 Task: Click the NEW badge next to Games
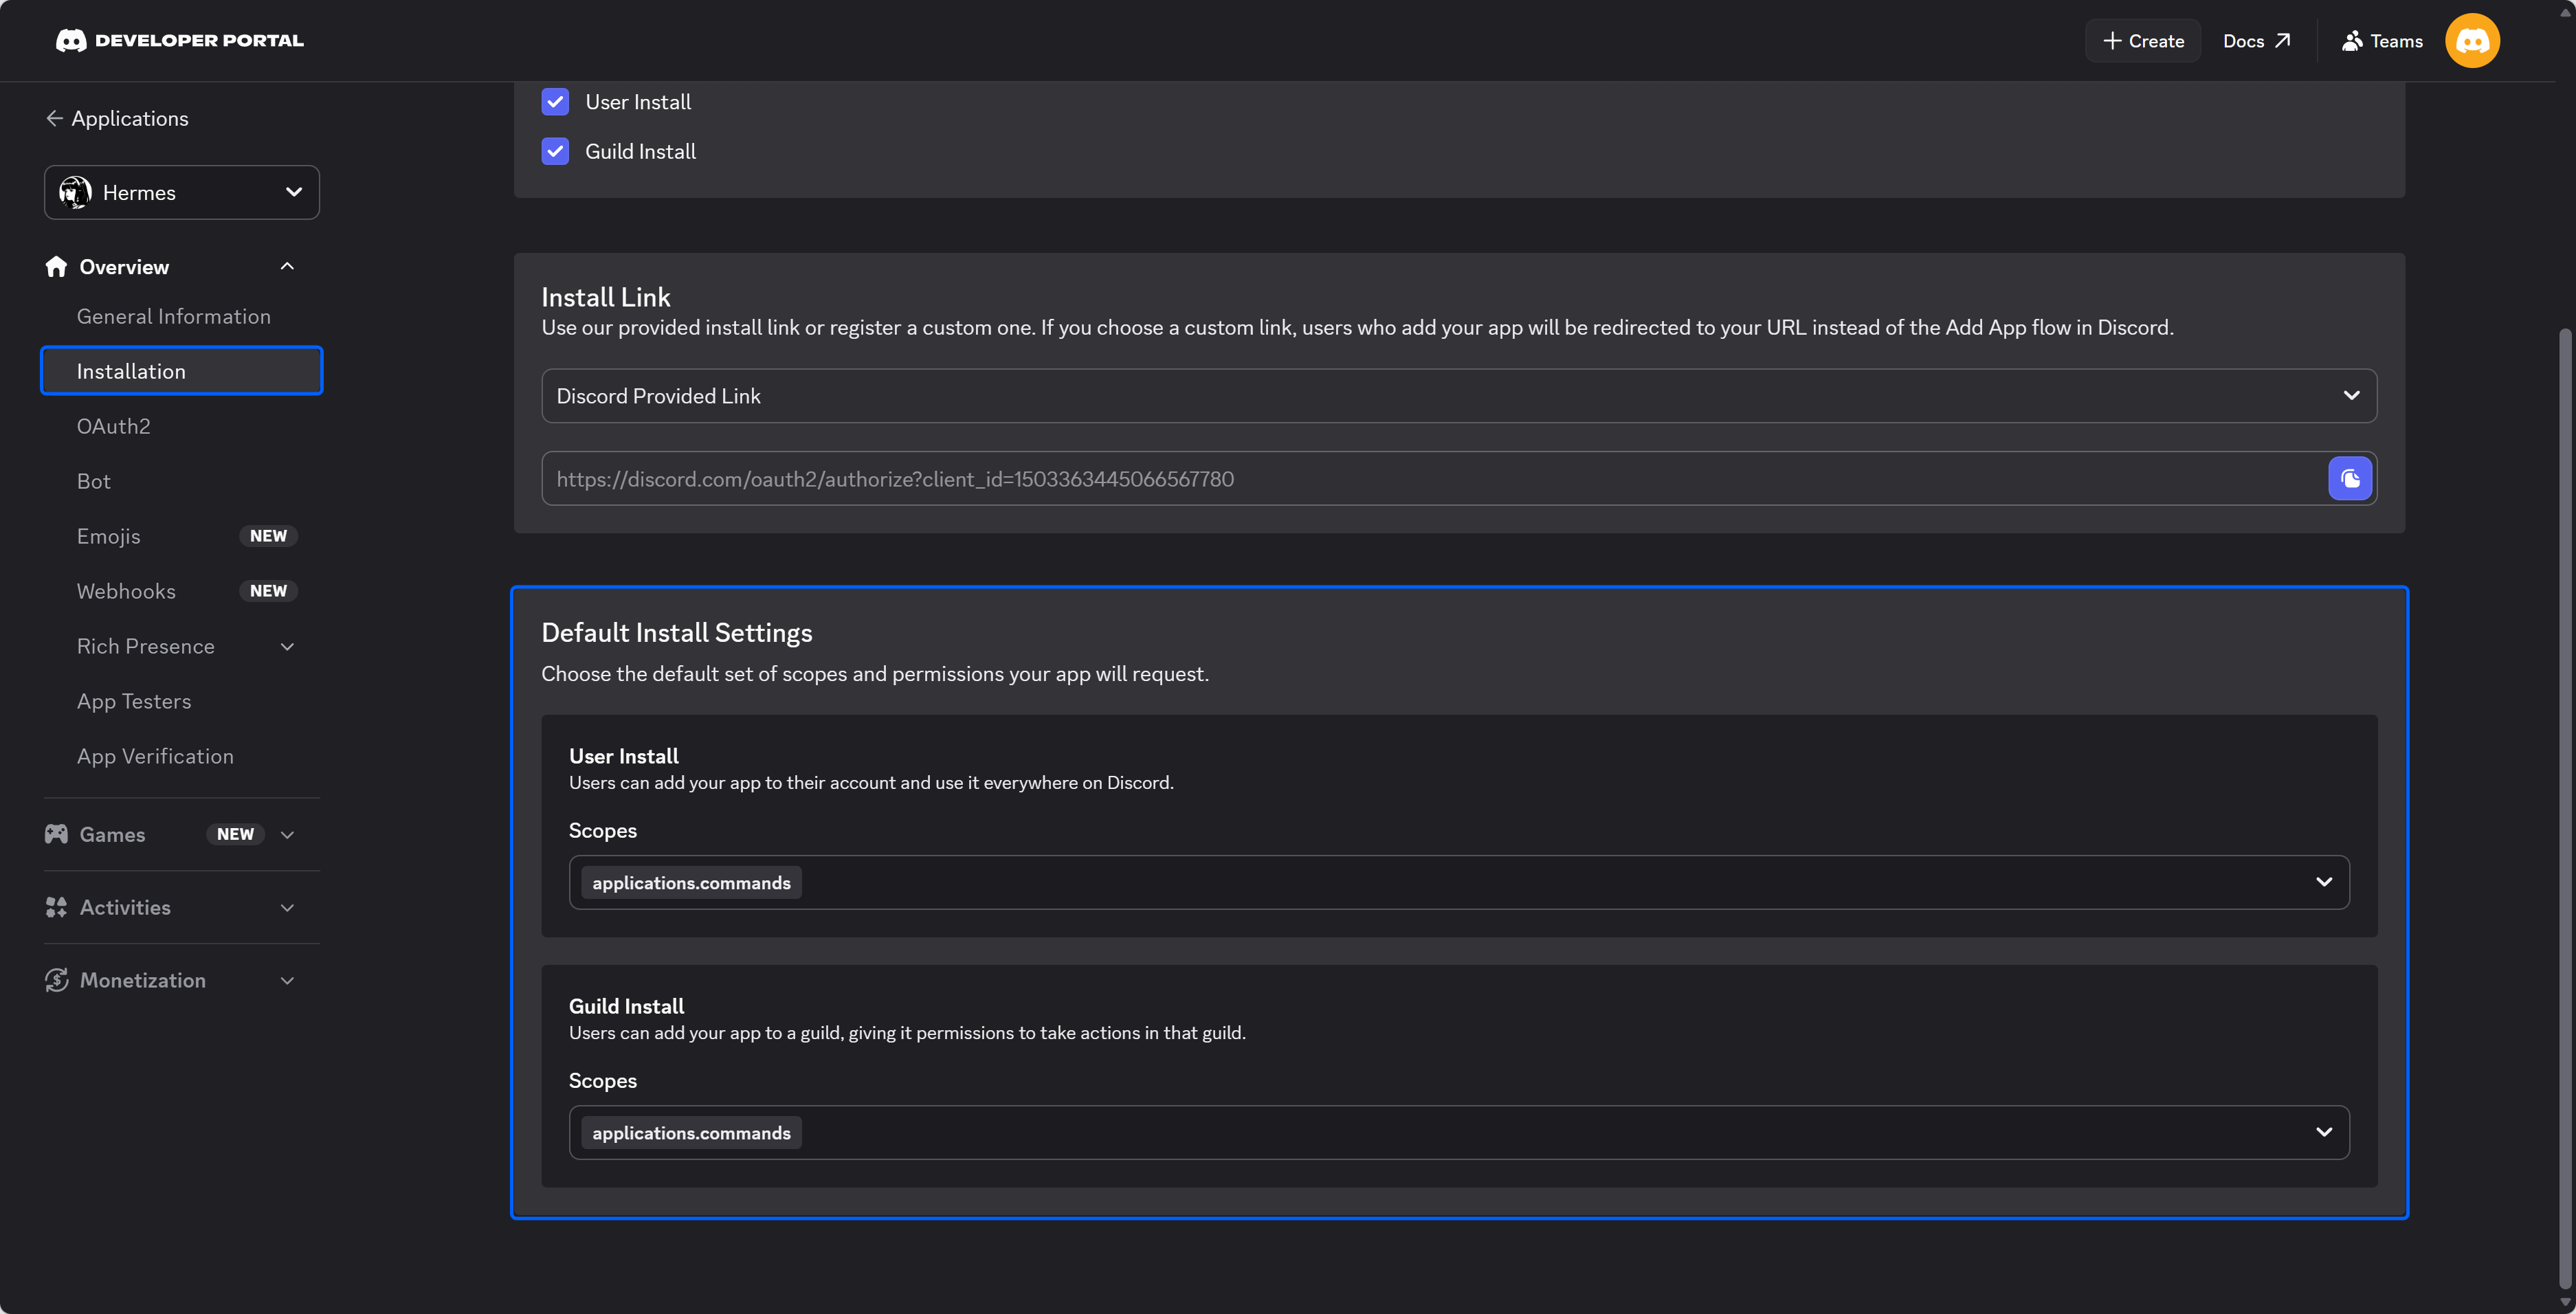(235, 834)
